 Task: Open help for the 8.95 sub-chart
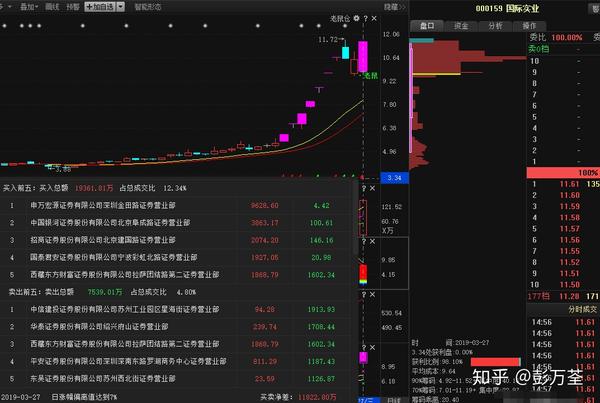pos(364,348)
